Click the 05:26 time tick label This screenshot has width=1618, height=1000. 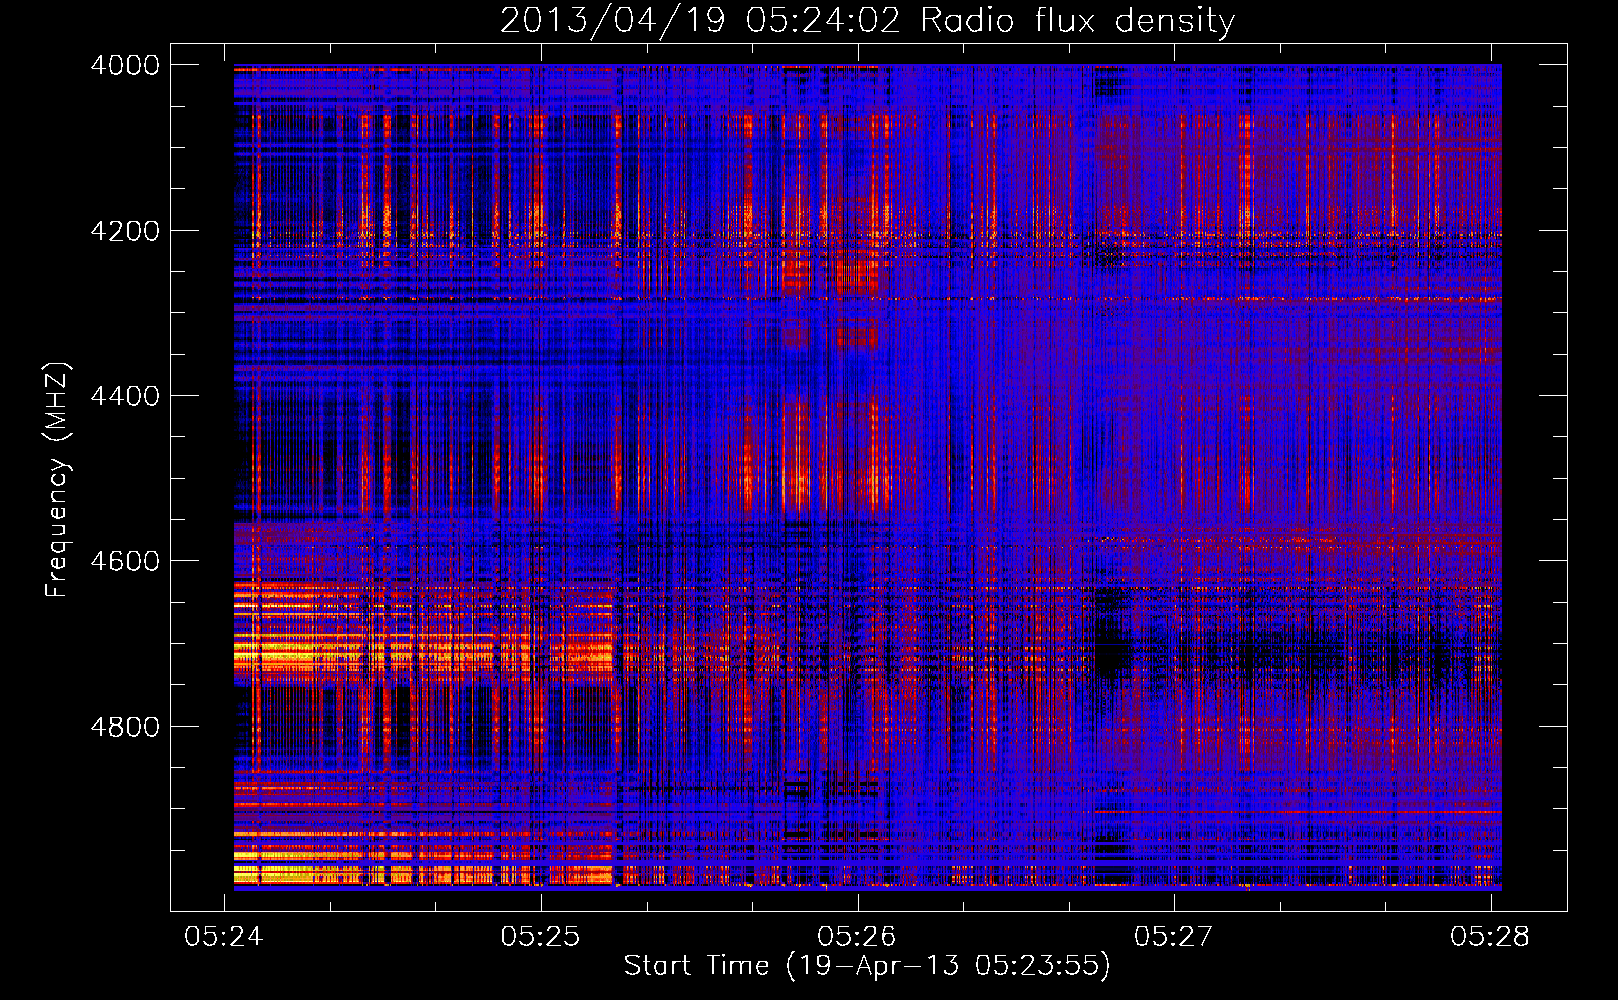pos(857,936)
